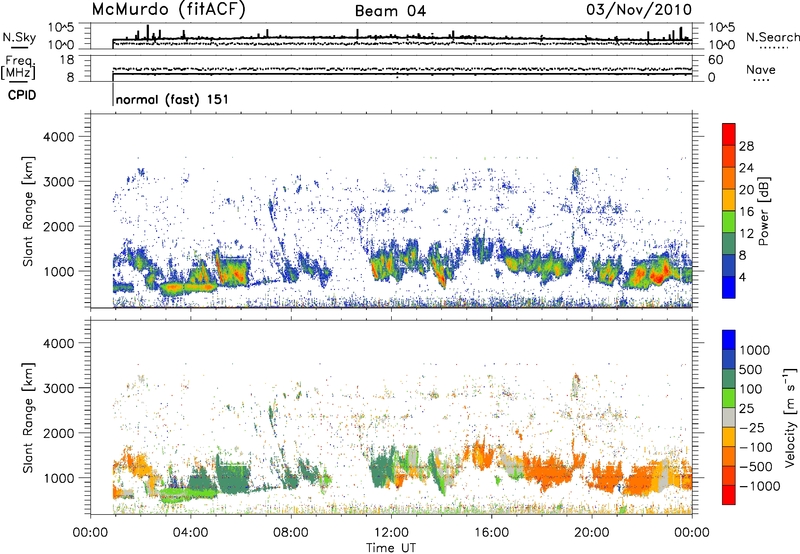This screenshot has width=800, height=554.
Task: Click the CPID label
Action: (22, 95)
